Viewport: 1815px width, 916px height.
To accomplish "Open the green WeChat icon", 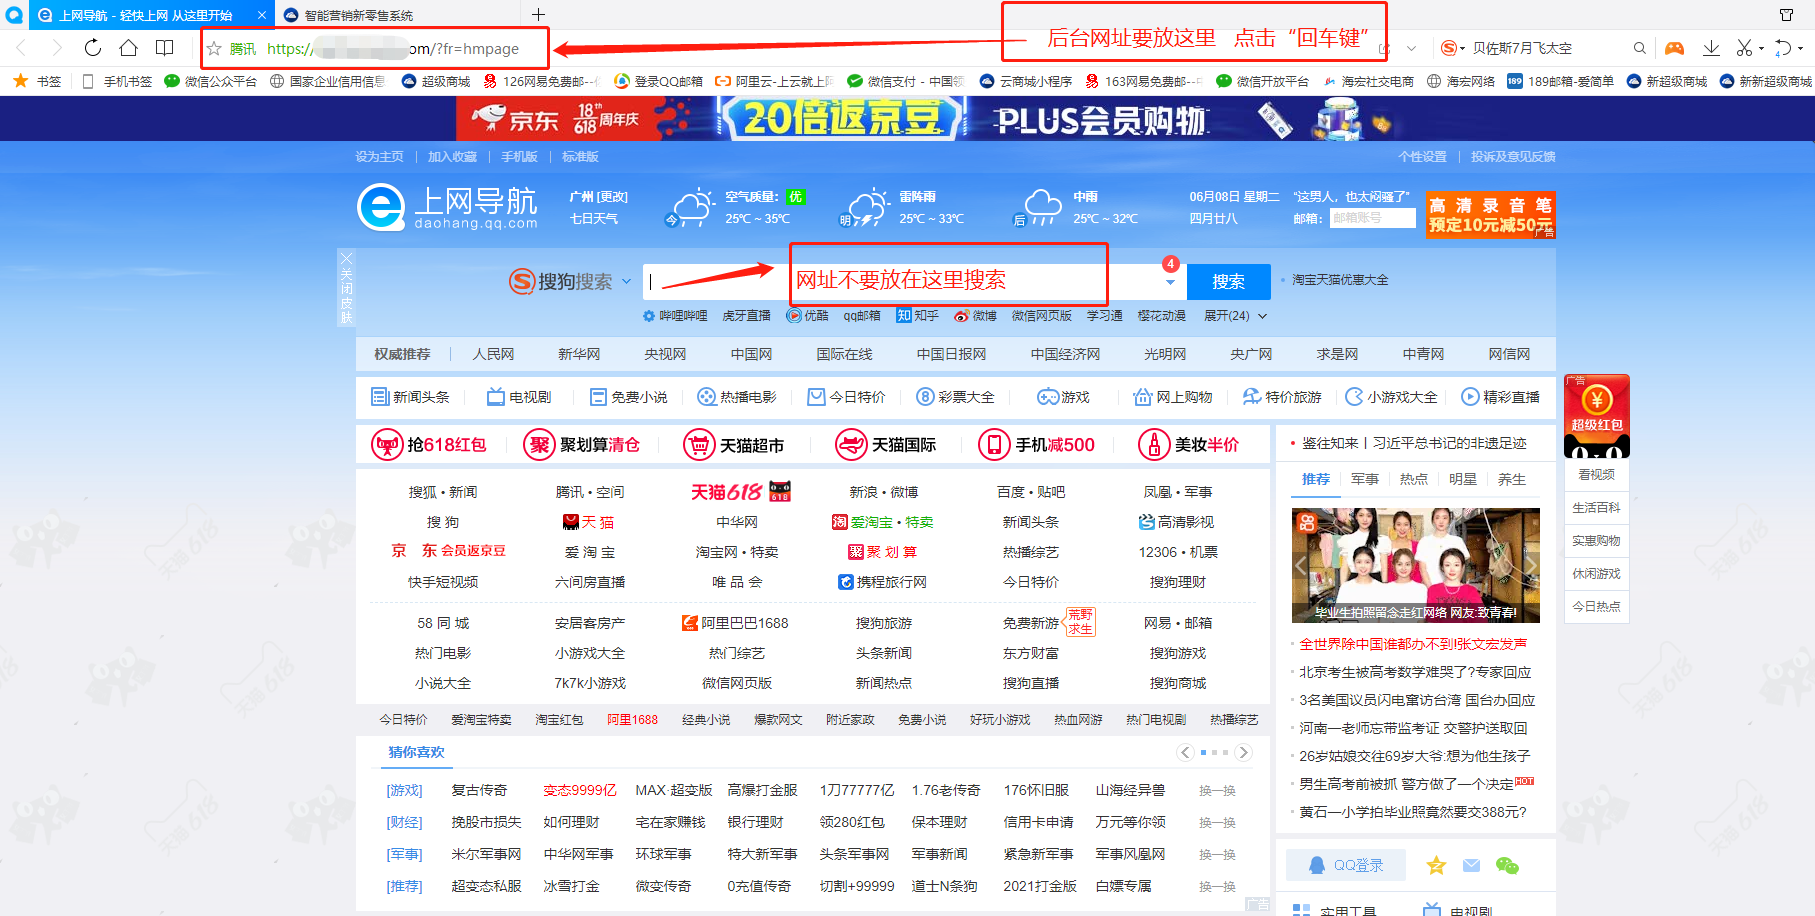I will (x=1507, y=865).
